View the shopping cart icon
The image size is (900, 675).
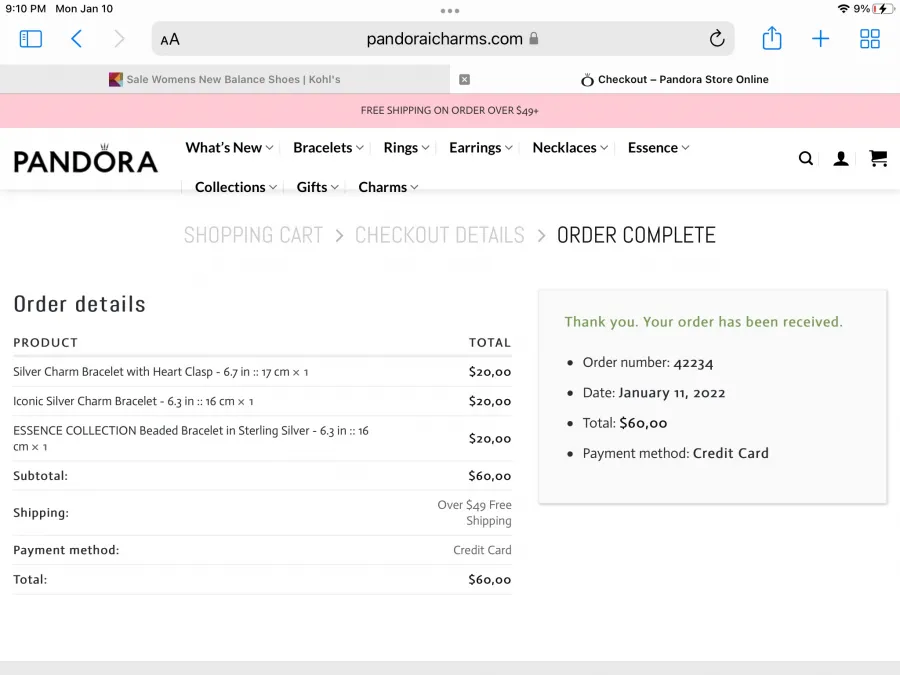(x=878, y=158)
